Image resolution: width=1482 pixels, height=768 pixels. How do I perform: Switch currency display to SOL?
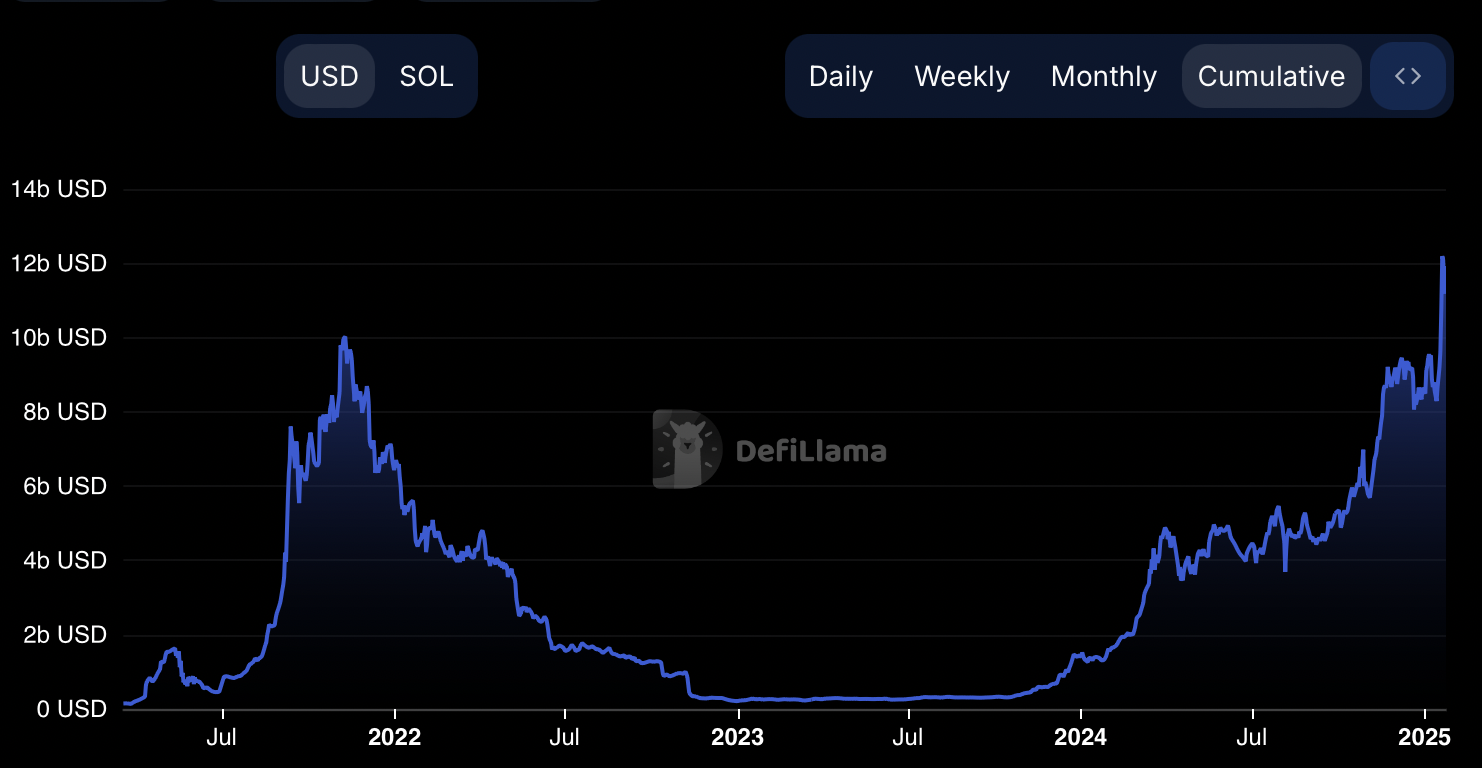[426, 76]
